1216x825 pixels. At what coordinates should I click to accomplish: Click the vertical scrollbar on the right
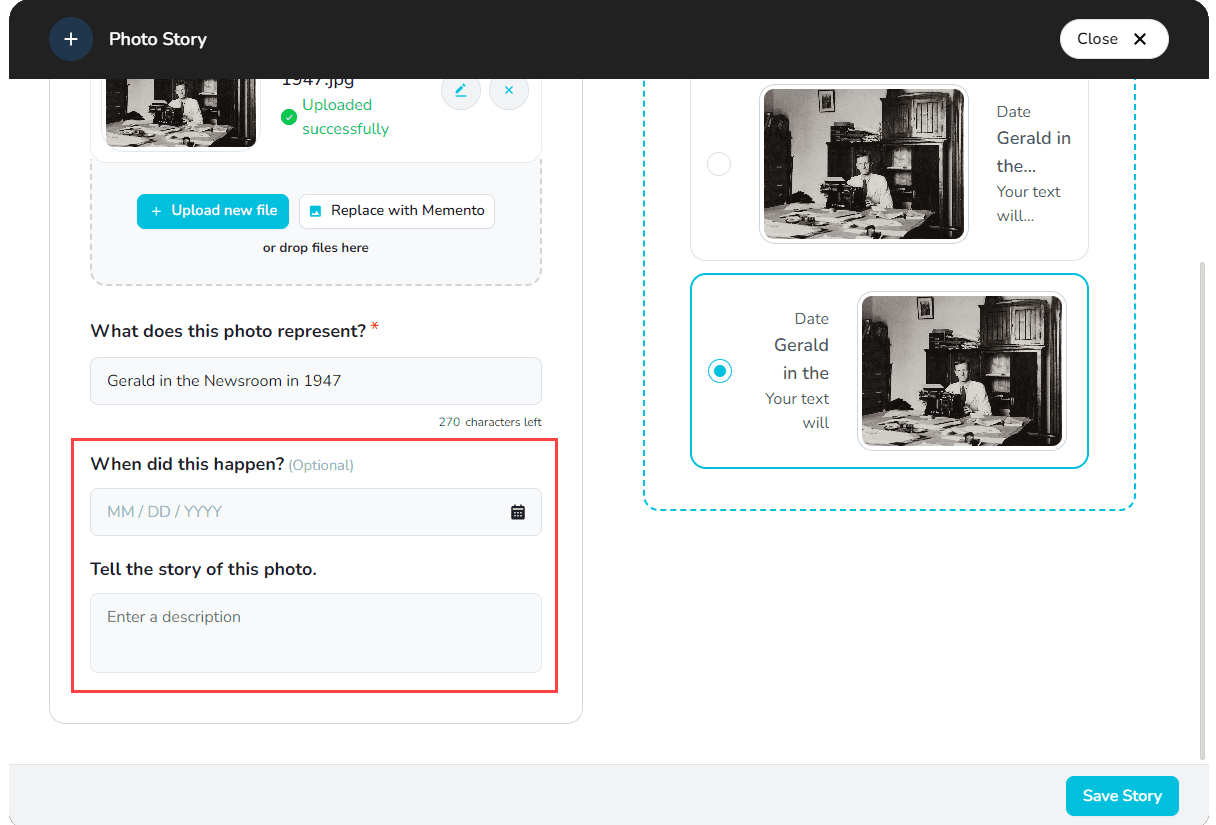tap(1202, 500)
